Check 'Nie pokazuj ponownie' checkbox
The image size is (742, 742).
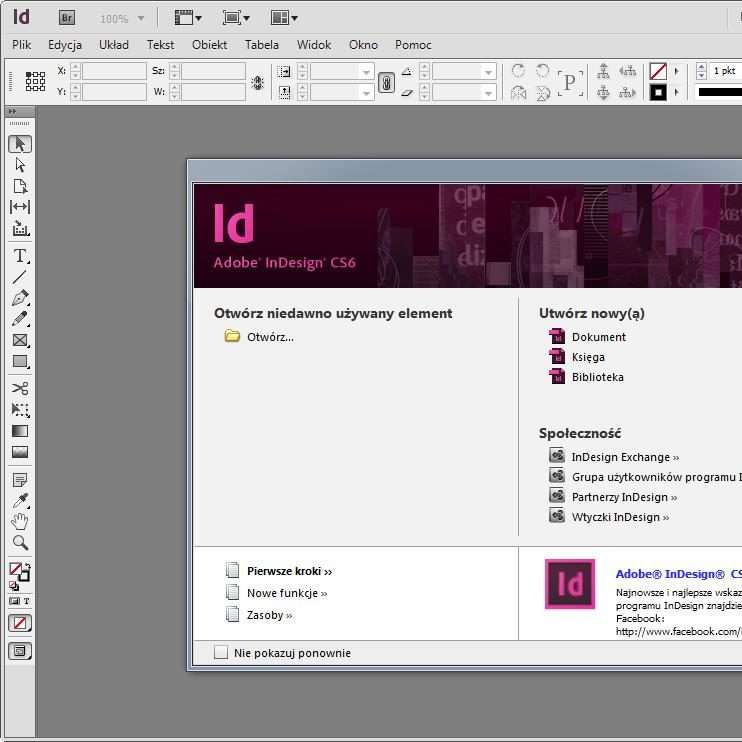(x=222, y=653)
